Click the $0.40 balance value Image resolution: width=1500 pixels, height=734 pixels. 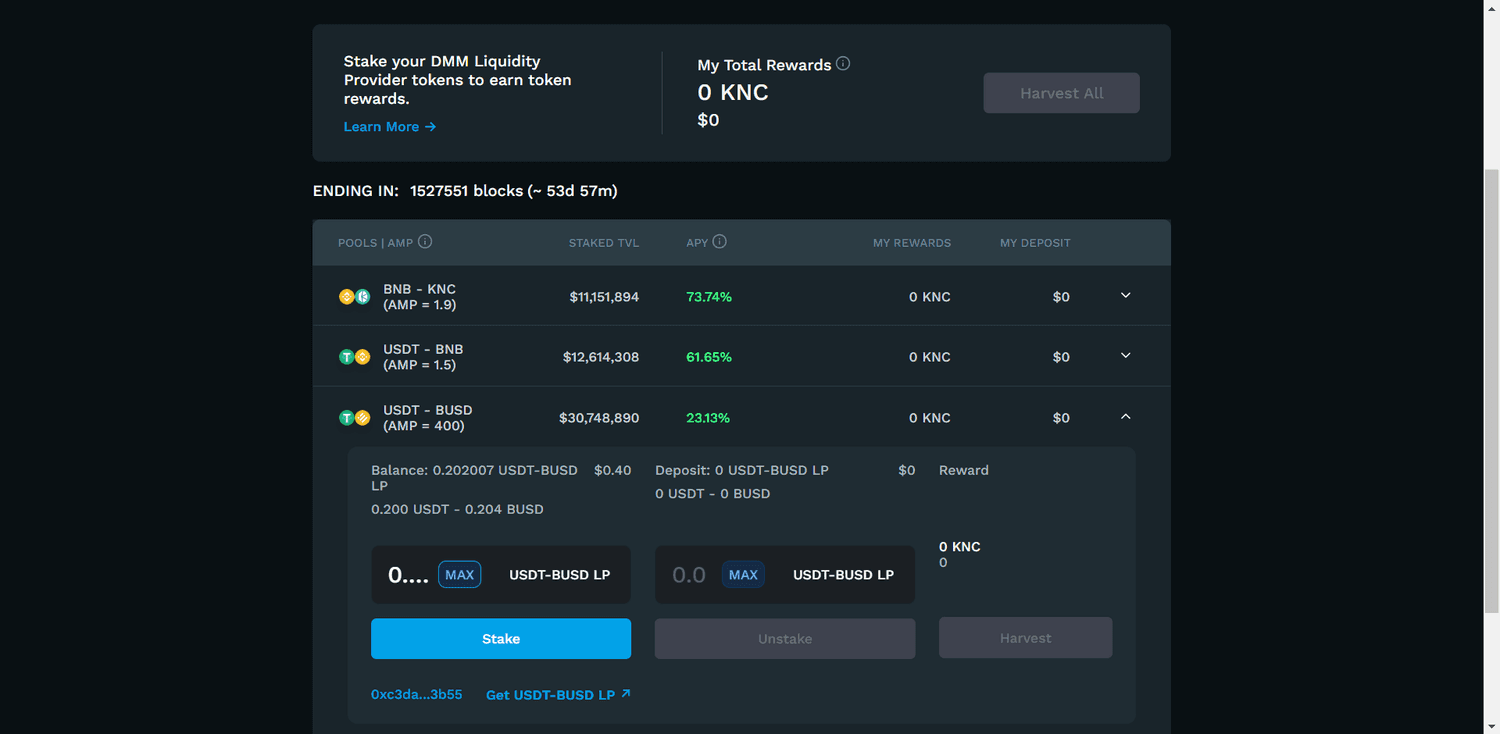point(612,470)
